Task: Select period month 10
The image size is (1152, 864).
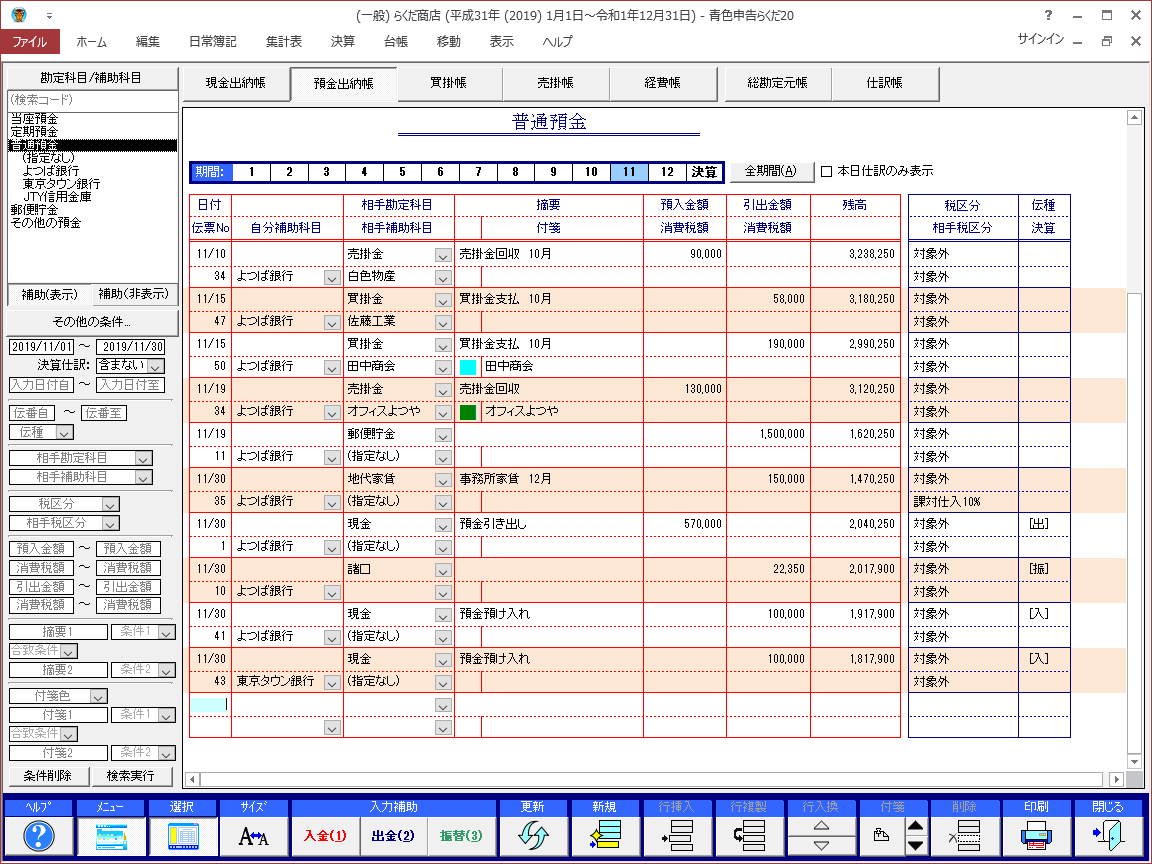Action: [x=591, y=172]
